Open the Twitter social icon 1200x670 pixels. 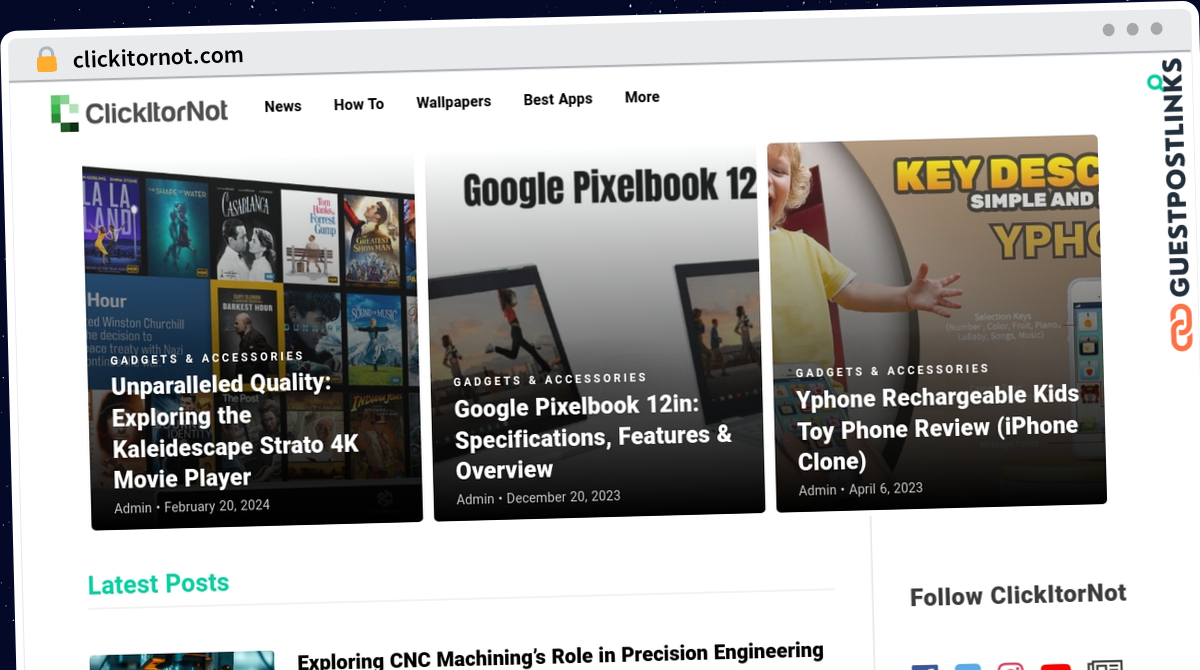(x=967, y=666)
